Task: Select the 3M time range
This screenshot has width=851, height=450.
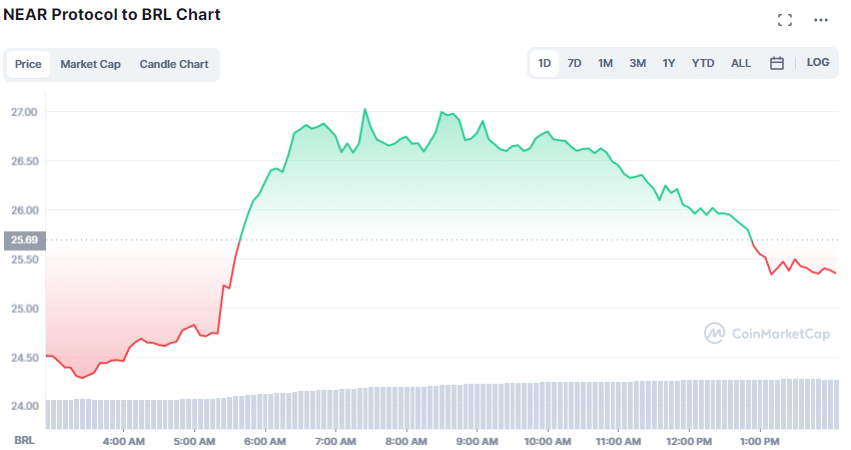Action: click(637, 63)
